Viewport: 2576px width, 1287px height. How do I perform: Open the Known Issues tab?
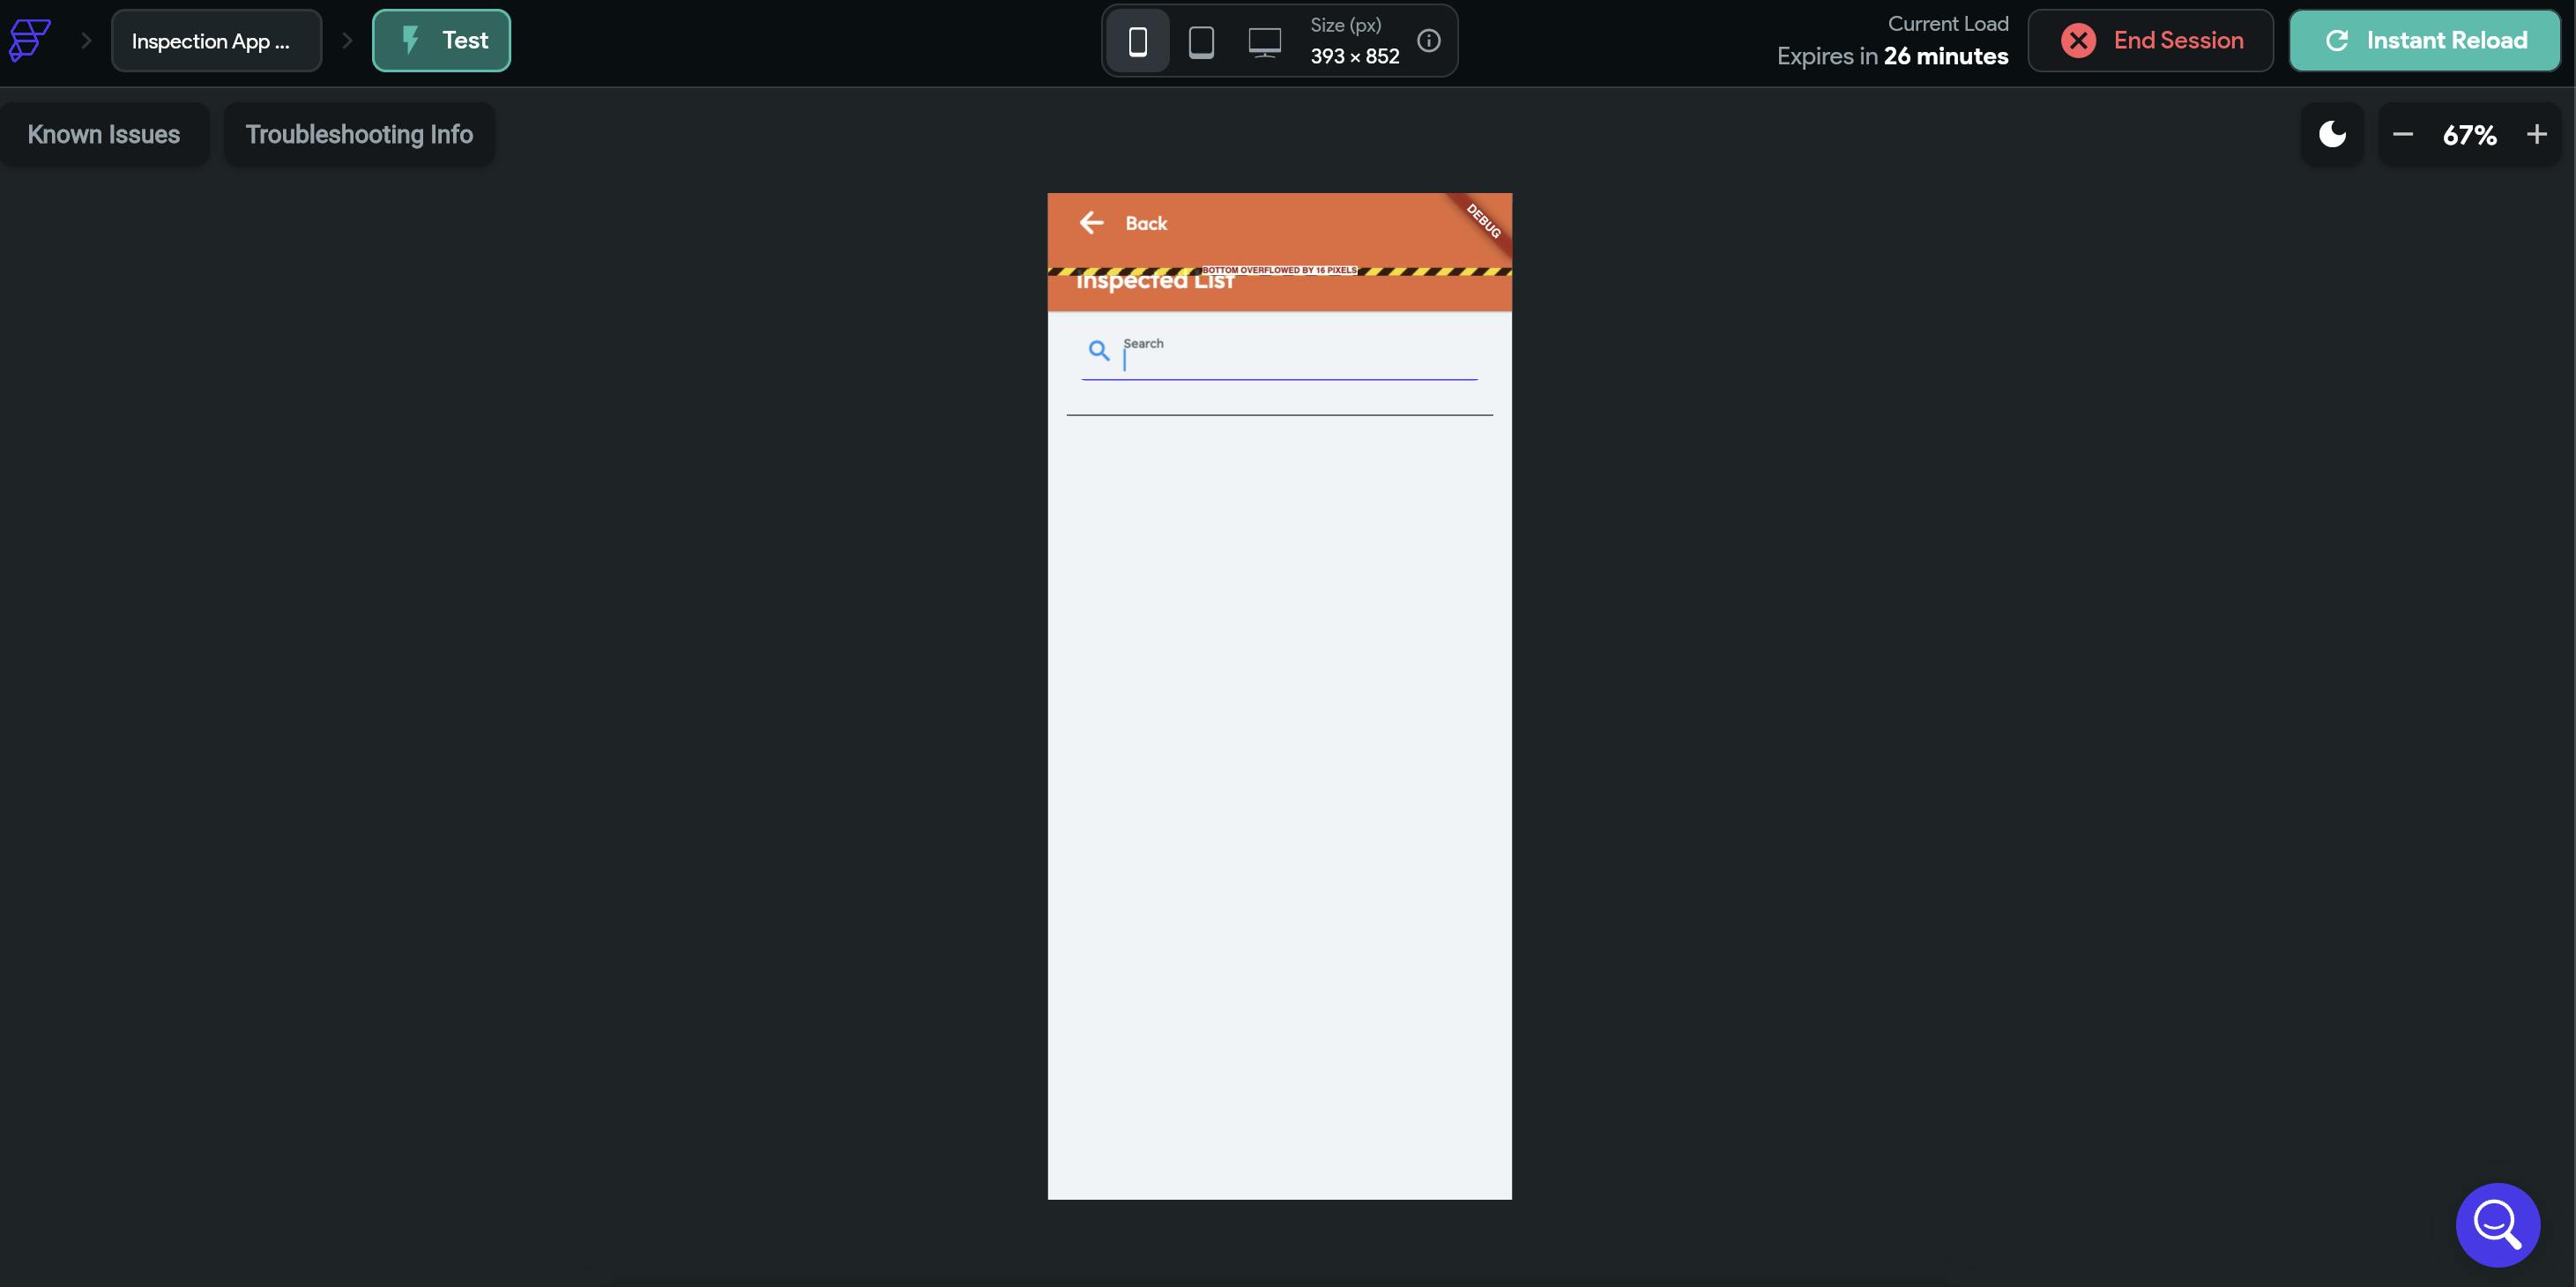[x=104, y=134]
